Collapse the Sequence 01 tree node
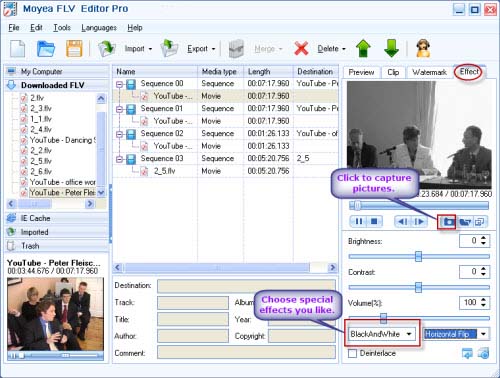The width and height of the screenshot is (500, 378). 119,109
